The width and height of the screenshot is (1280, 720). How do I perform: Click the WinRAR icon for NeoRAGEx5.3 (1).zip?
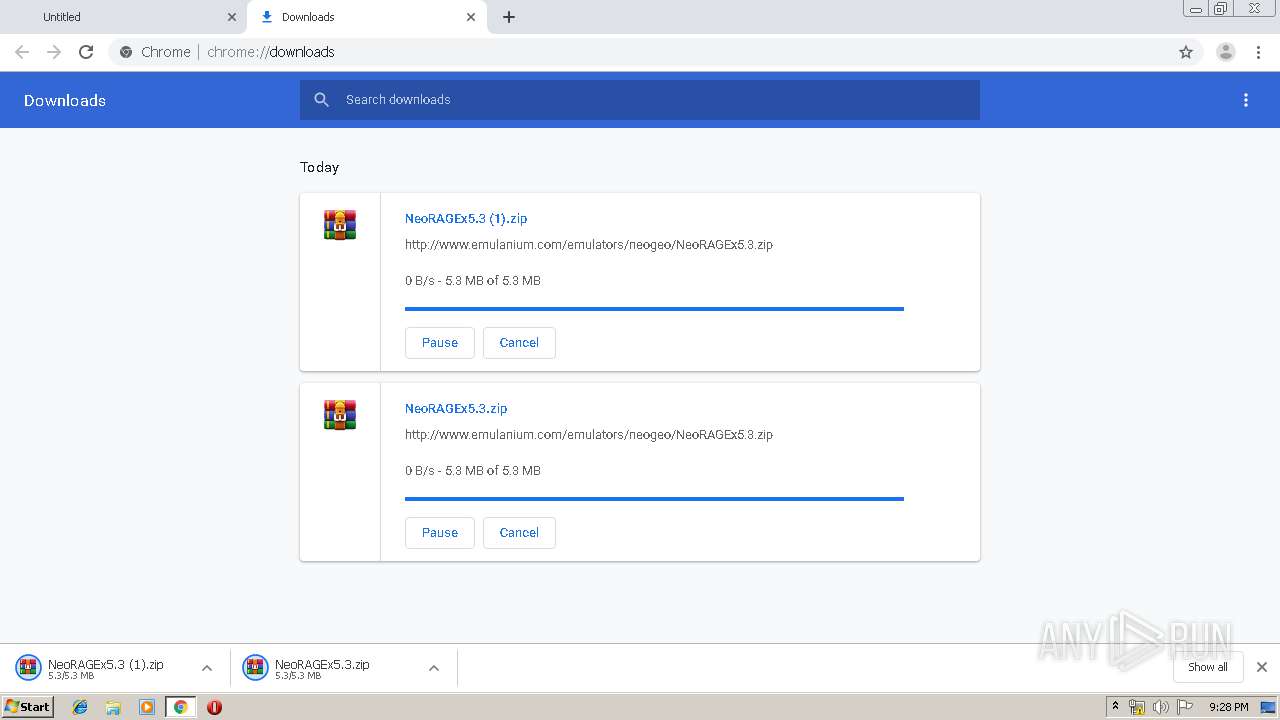[x=340, y=225]
